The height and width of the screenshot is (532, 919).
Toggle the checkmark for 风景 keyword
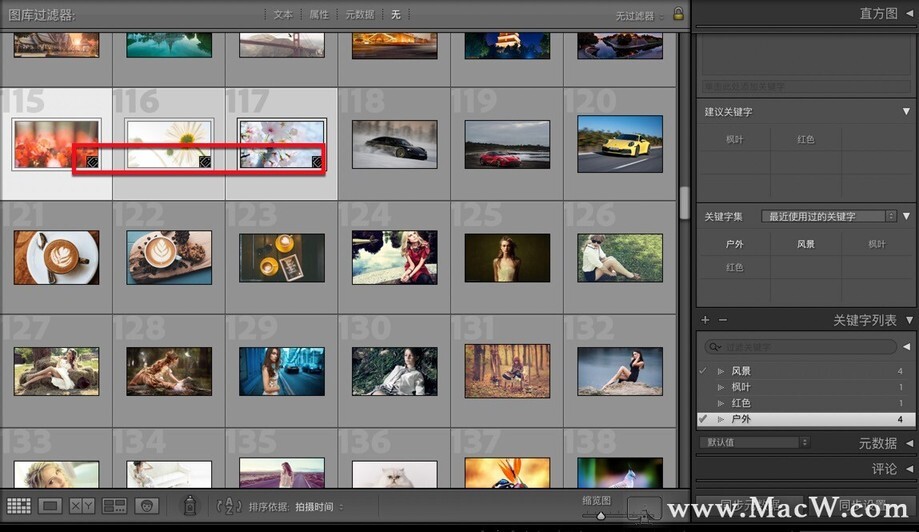pos(703,371)
